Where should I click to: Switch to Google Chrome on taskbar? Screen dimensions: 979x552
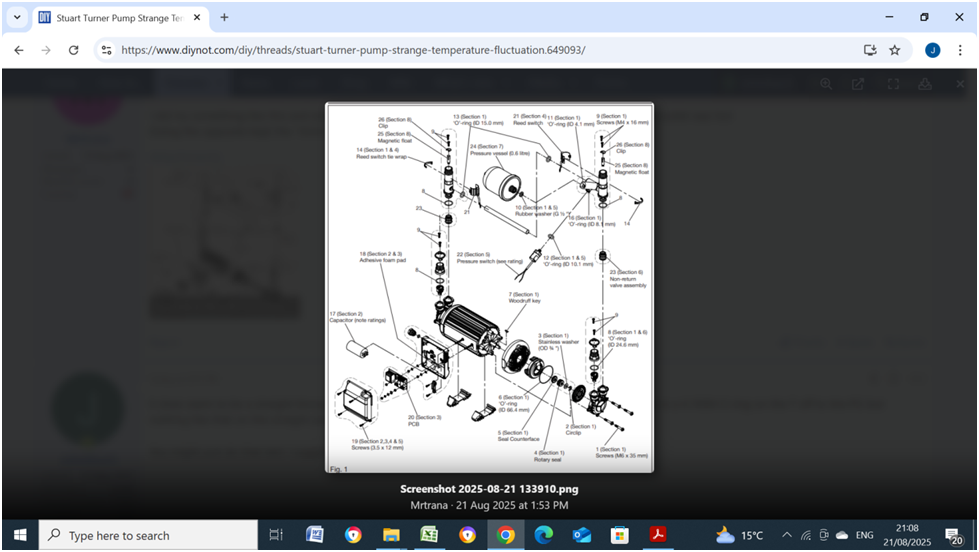[506, 535]
